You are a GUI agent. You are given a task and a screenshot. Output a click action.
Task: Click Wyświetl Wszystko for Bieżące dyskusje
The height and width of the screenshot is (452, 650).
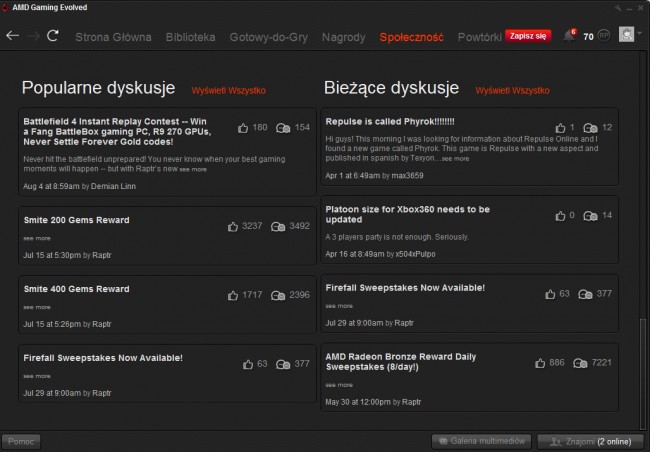(x=512, y=90)
